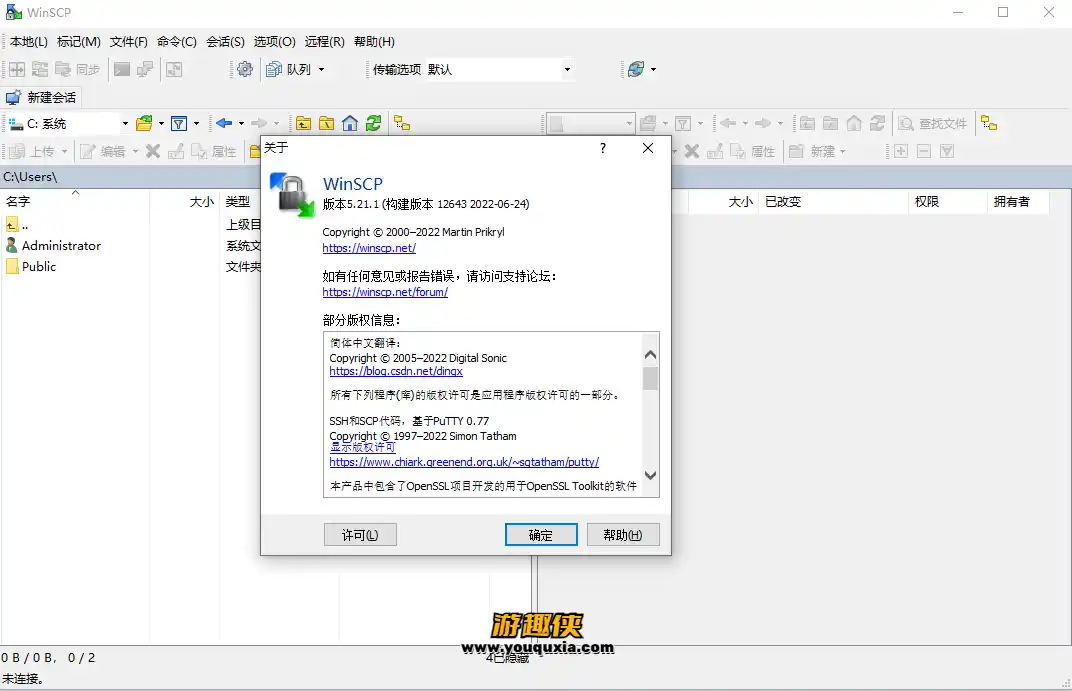Click the copyright box scrollbar up arrow
Viewport: 1072px width, 691px height.
pyautogui.click(x=650, y=355)
